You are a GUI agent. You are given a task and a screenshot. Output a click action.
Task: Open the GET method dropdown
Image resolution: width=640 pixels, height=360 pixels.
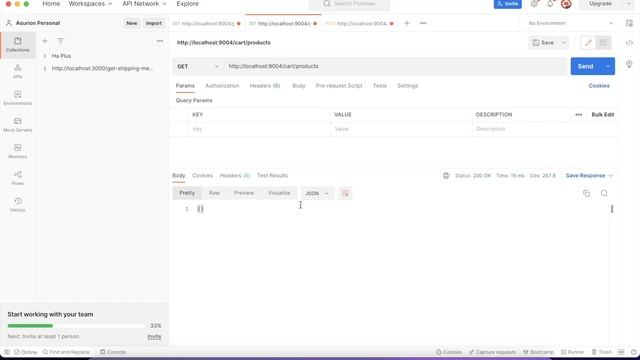point(198,67)
